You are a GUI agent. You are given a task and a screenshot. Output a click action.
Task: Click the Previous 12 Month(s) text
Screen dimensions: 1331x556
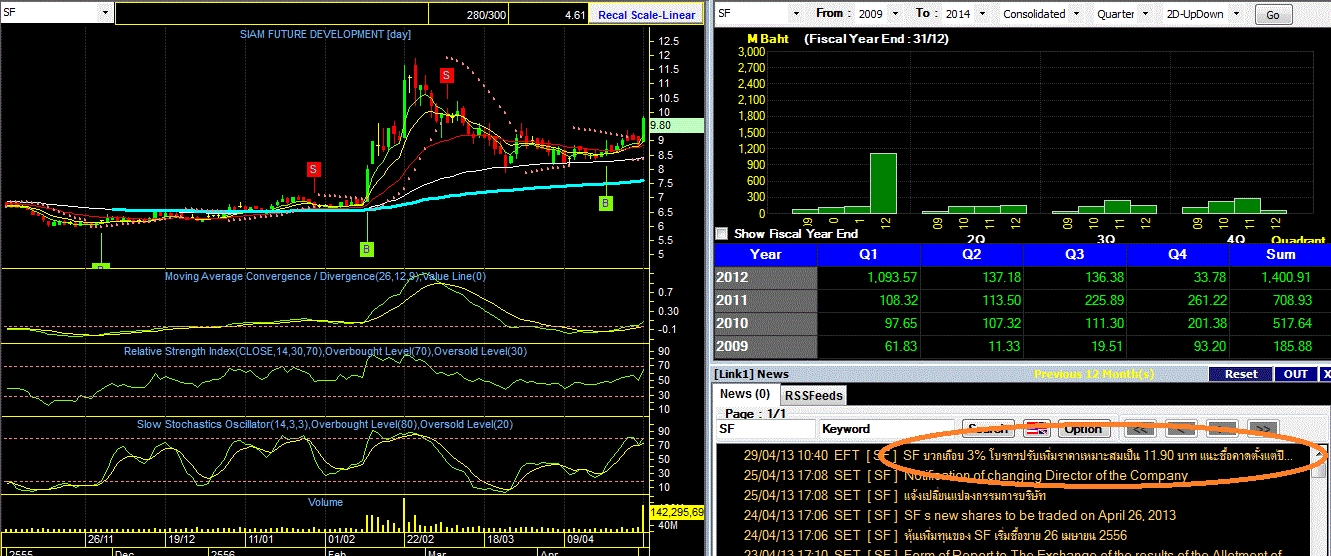pyautogui.click(x=1094, y=374)
